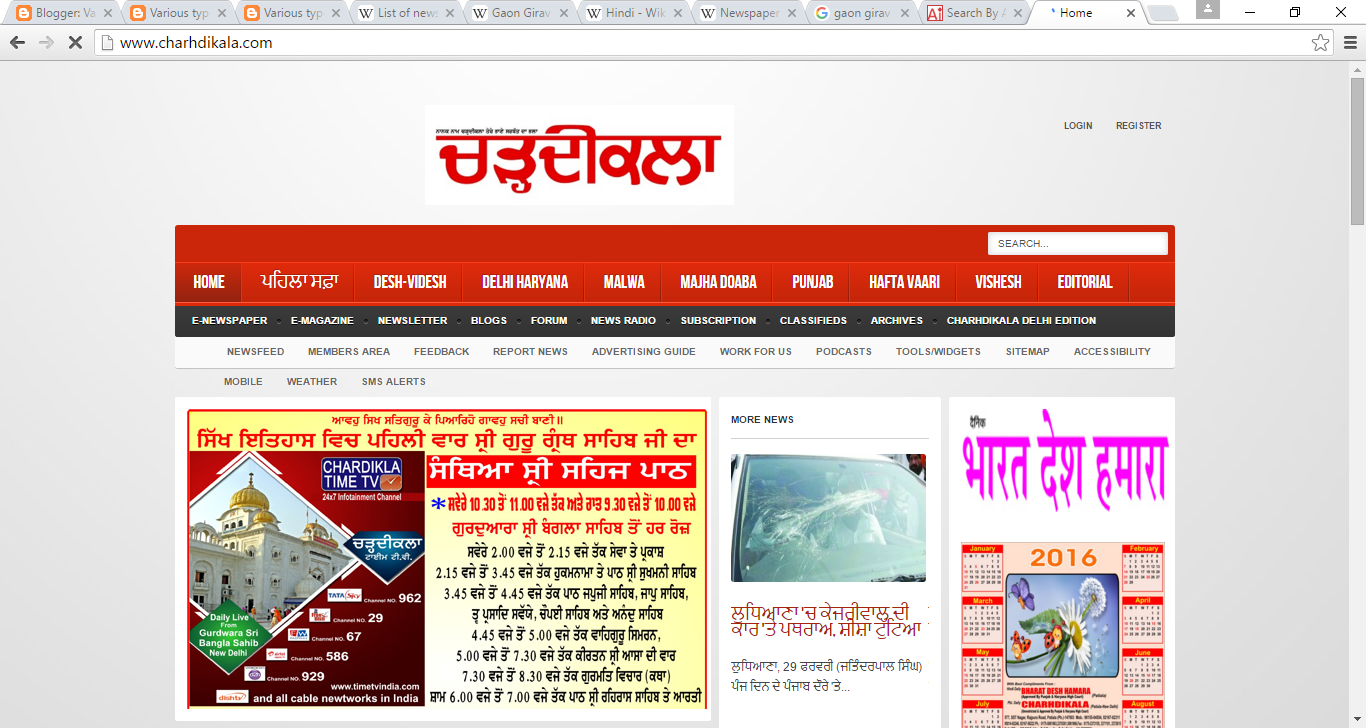Open the NEWSFEED link

[255, 352]
